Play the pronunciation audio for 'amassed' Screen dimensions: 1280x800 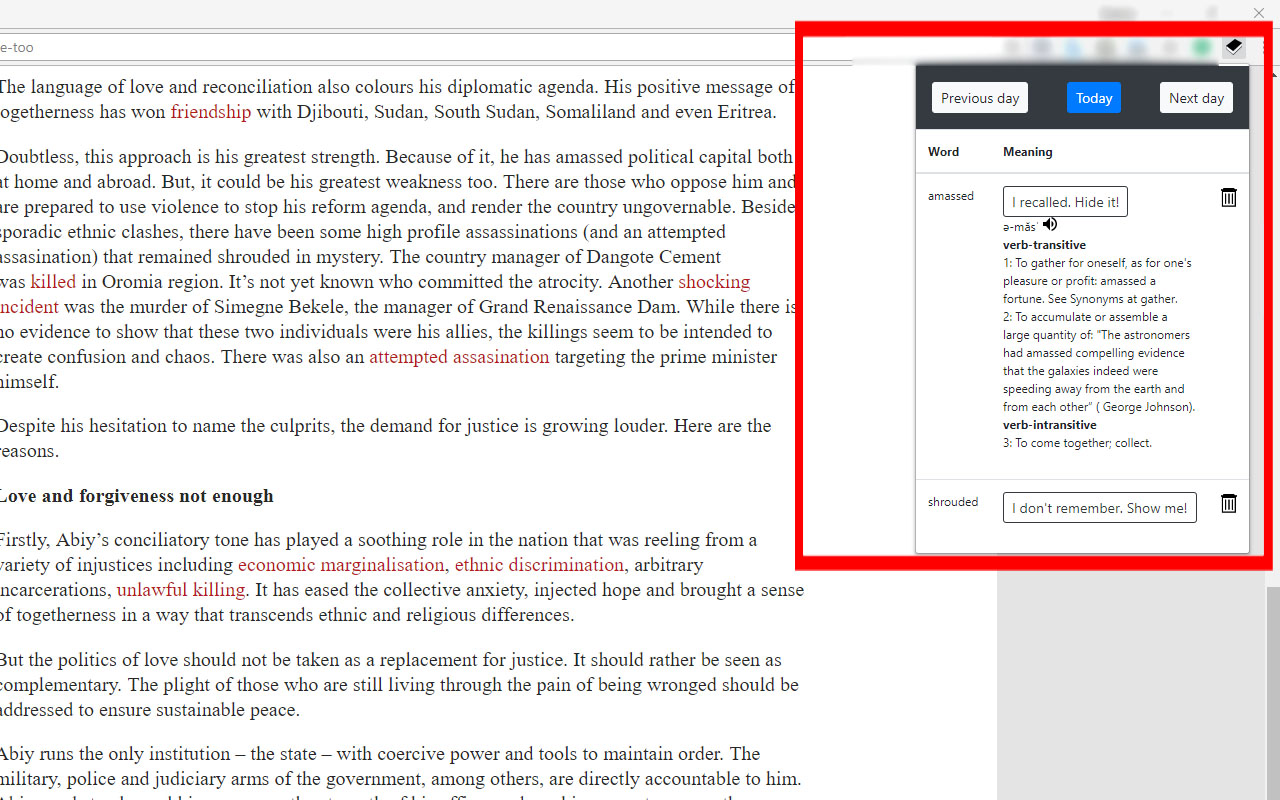pos(1049,224)
